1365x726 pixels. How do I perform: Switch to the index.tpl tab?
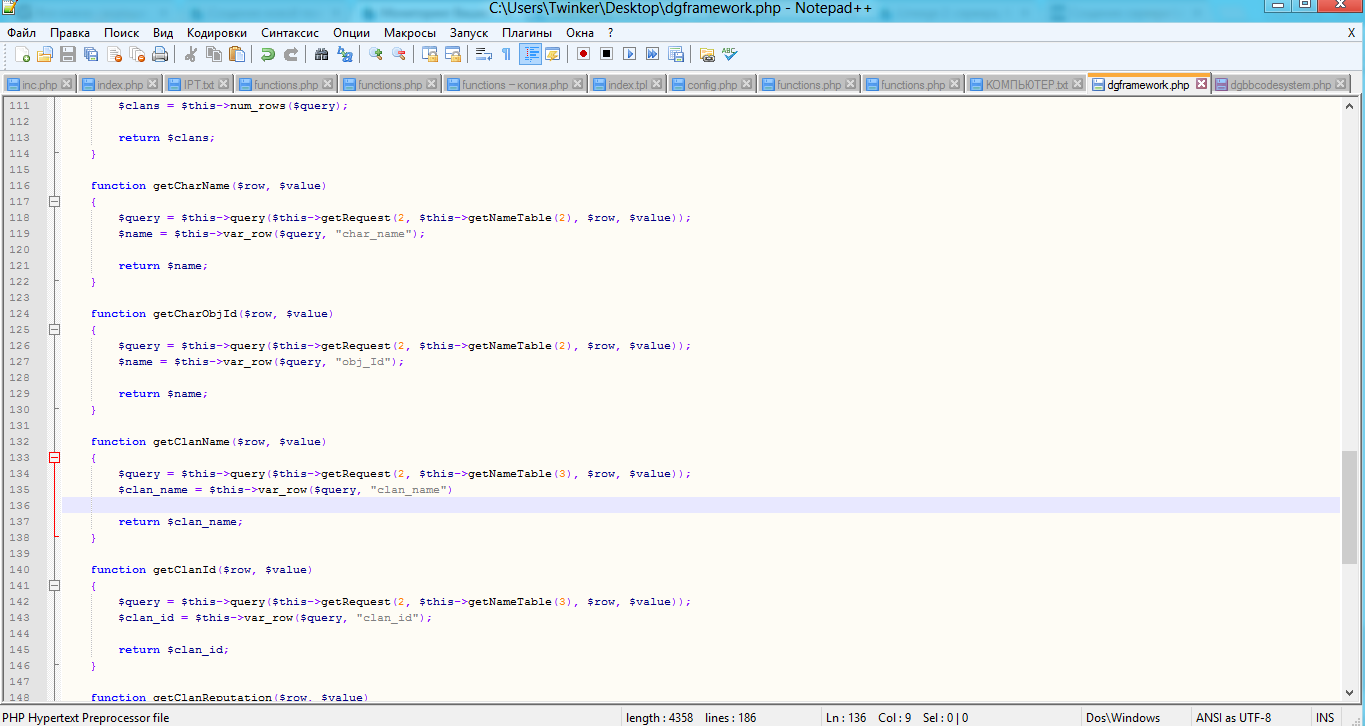tap(627, 85)
